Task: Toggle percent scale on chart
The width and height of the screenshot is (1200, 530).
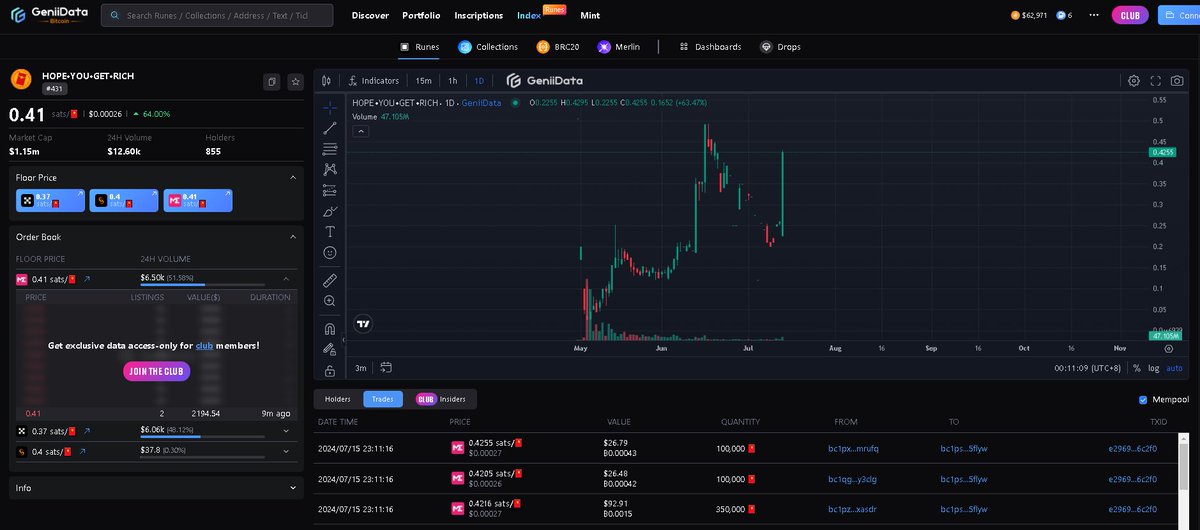Action: coord(1136,368)
